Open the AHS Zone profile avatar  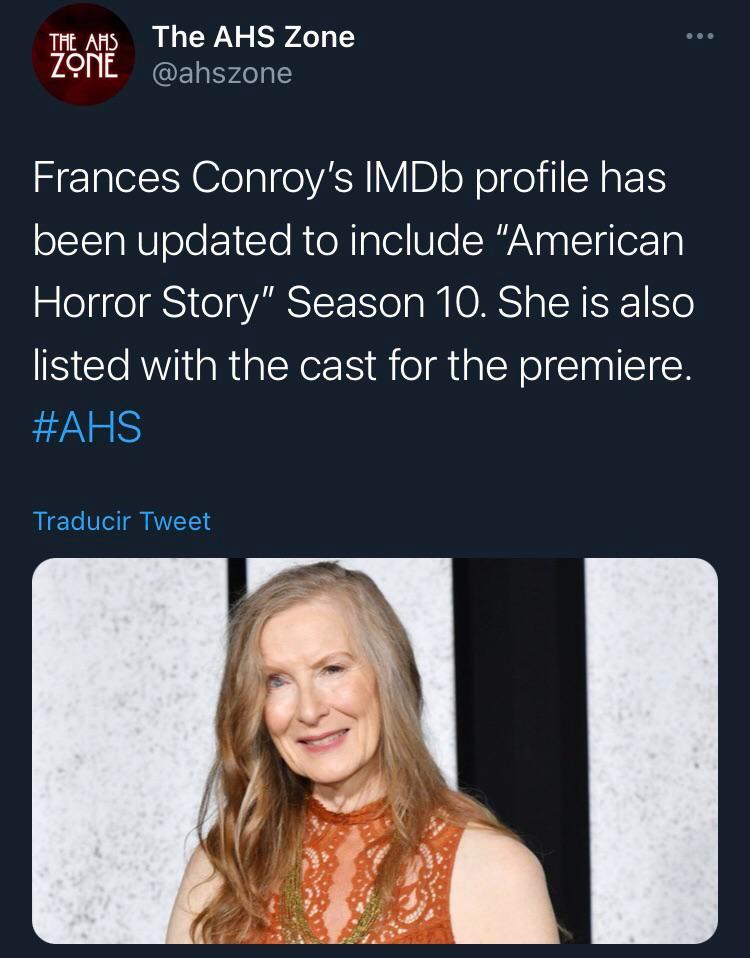(83, 54)
